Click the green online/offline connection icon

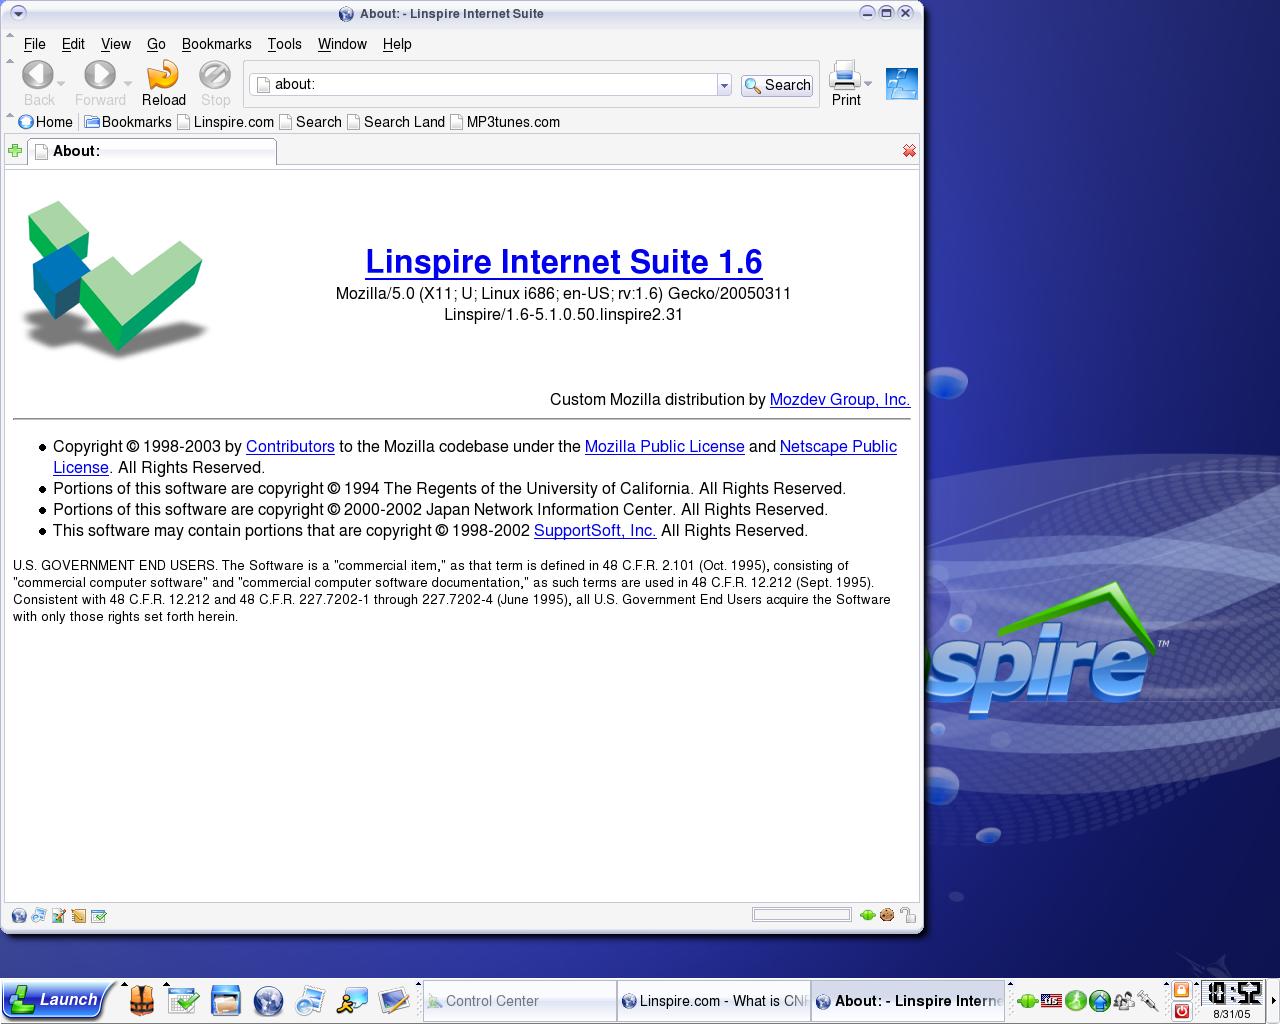click(867, 915)
